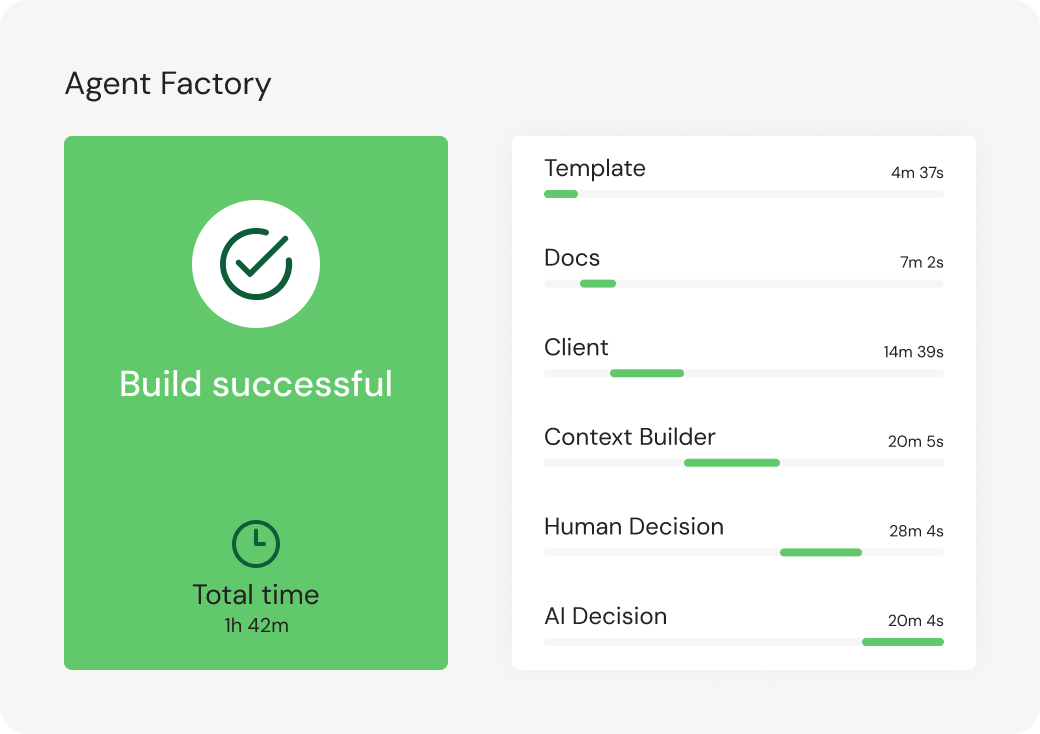Screen dimensions: 1040x734
Task: Click the total time clock icon
Action: click(256, 544)
